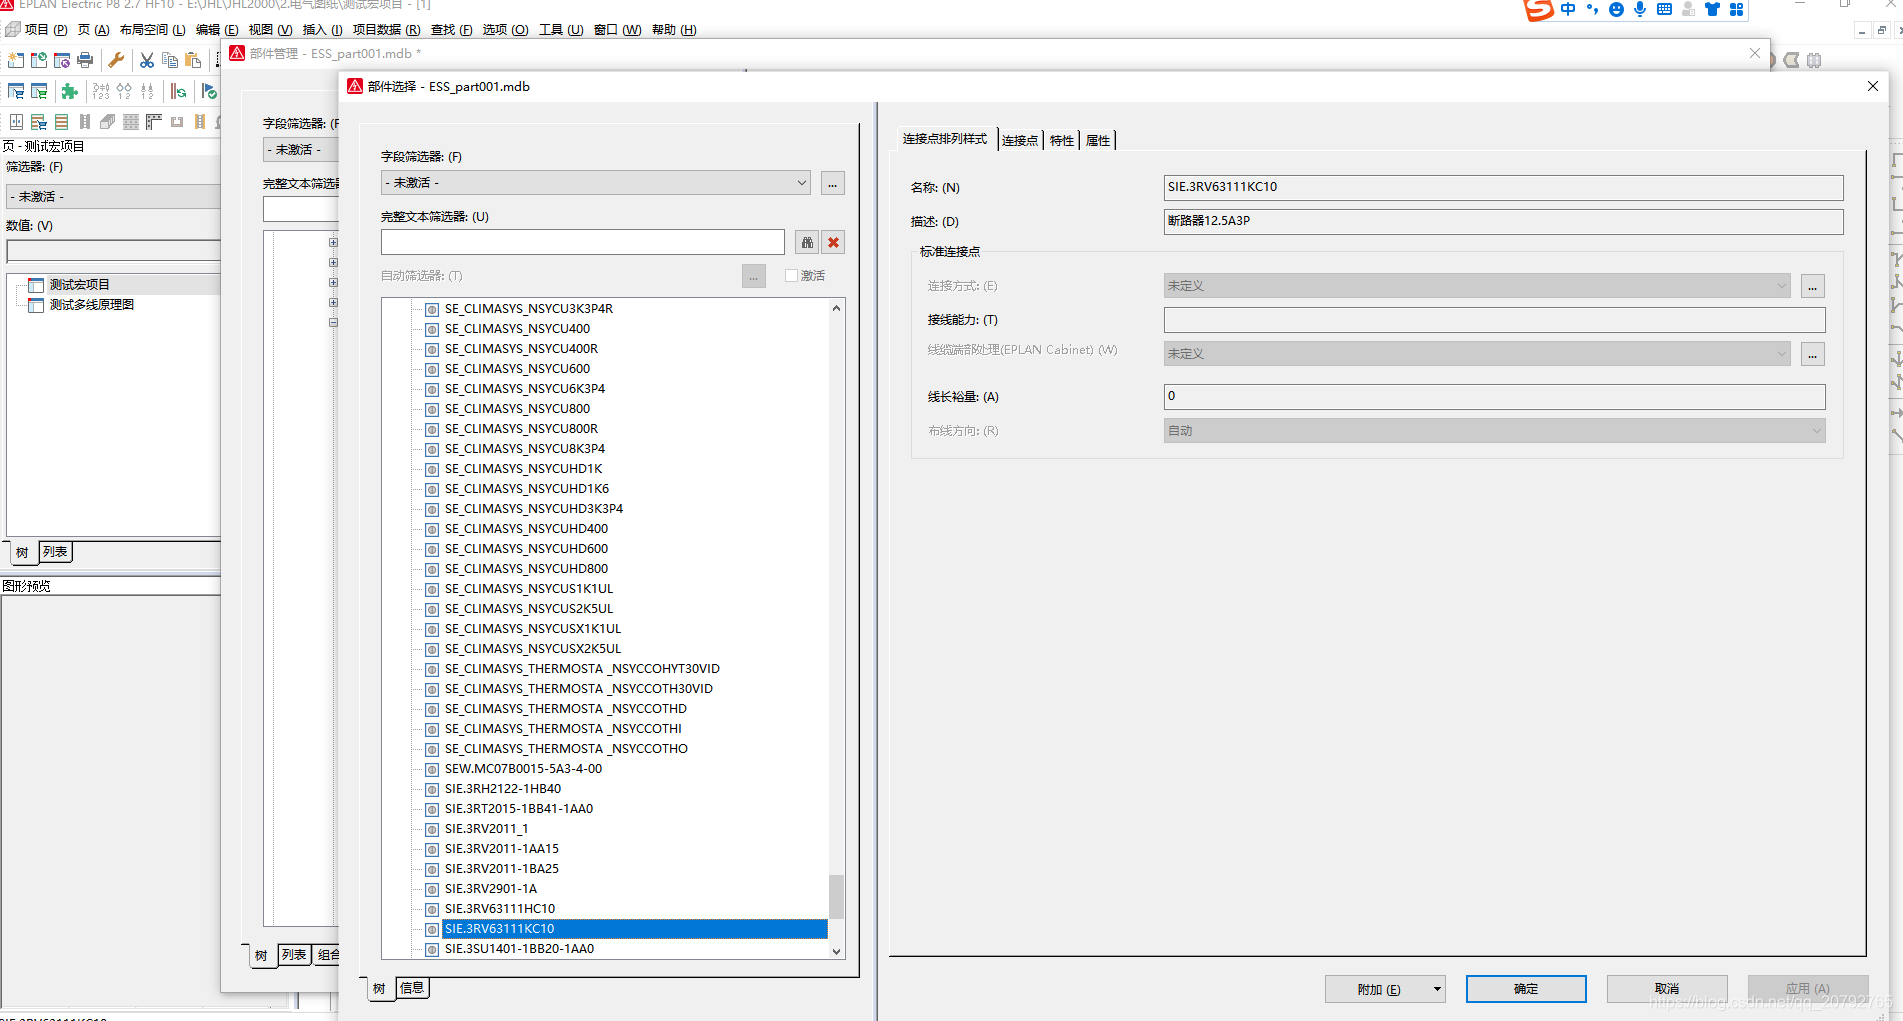Click the new project icon in toolbar
The height and width of the screenshot is (1021, 1903).
tap(16, 60)
